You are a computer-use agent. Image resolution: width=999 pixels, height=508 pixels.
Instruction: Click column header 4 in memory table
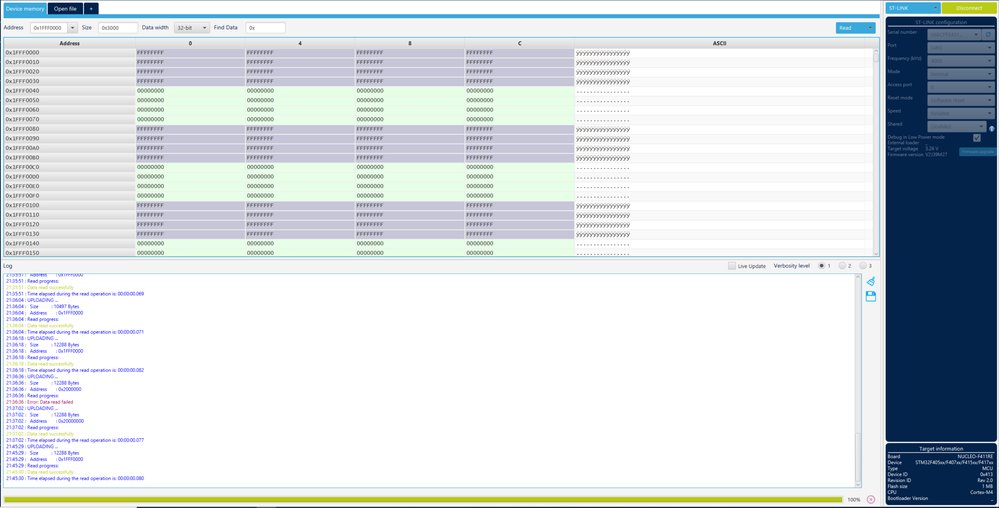(x=300, y=43)
